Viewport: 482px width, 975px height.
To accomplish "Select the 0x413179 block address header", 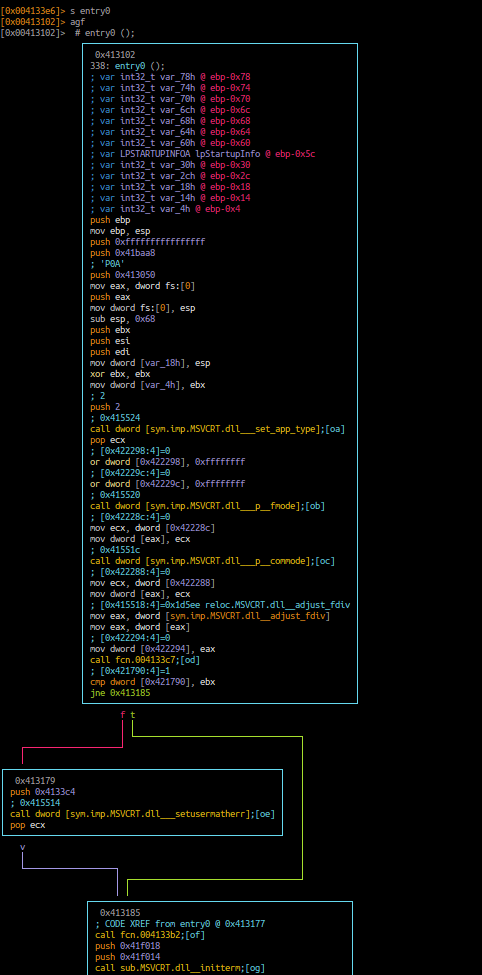I will (35, 780).
